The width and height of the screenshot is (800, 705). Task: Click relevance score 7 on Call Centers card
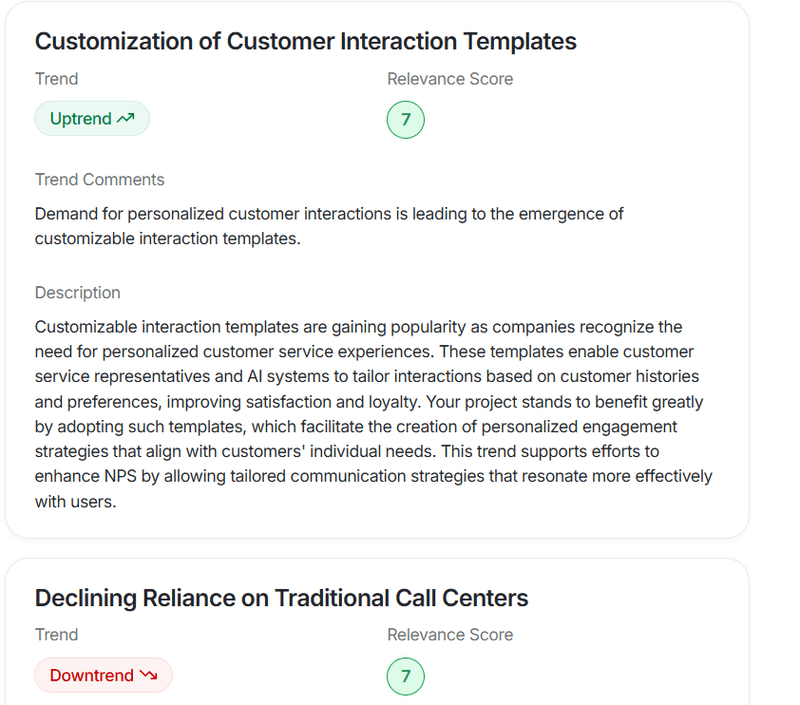405,676
